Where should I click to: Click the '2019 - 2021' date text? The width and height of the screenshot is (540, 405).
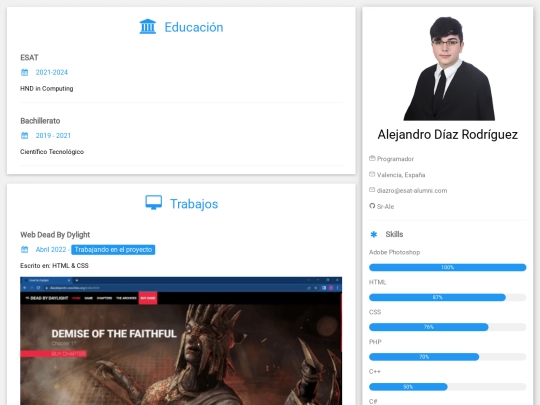pos(53,135)
